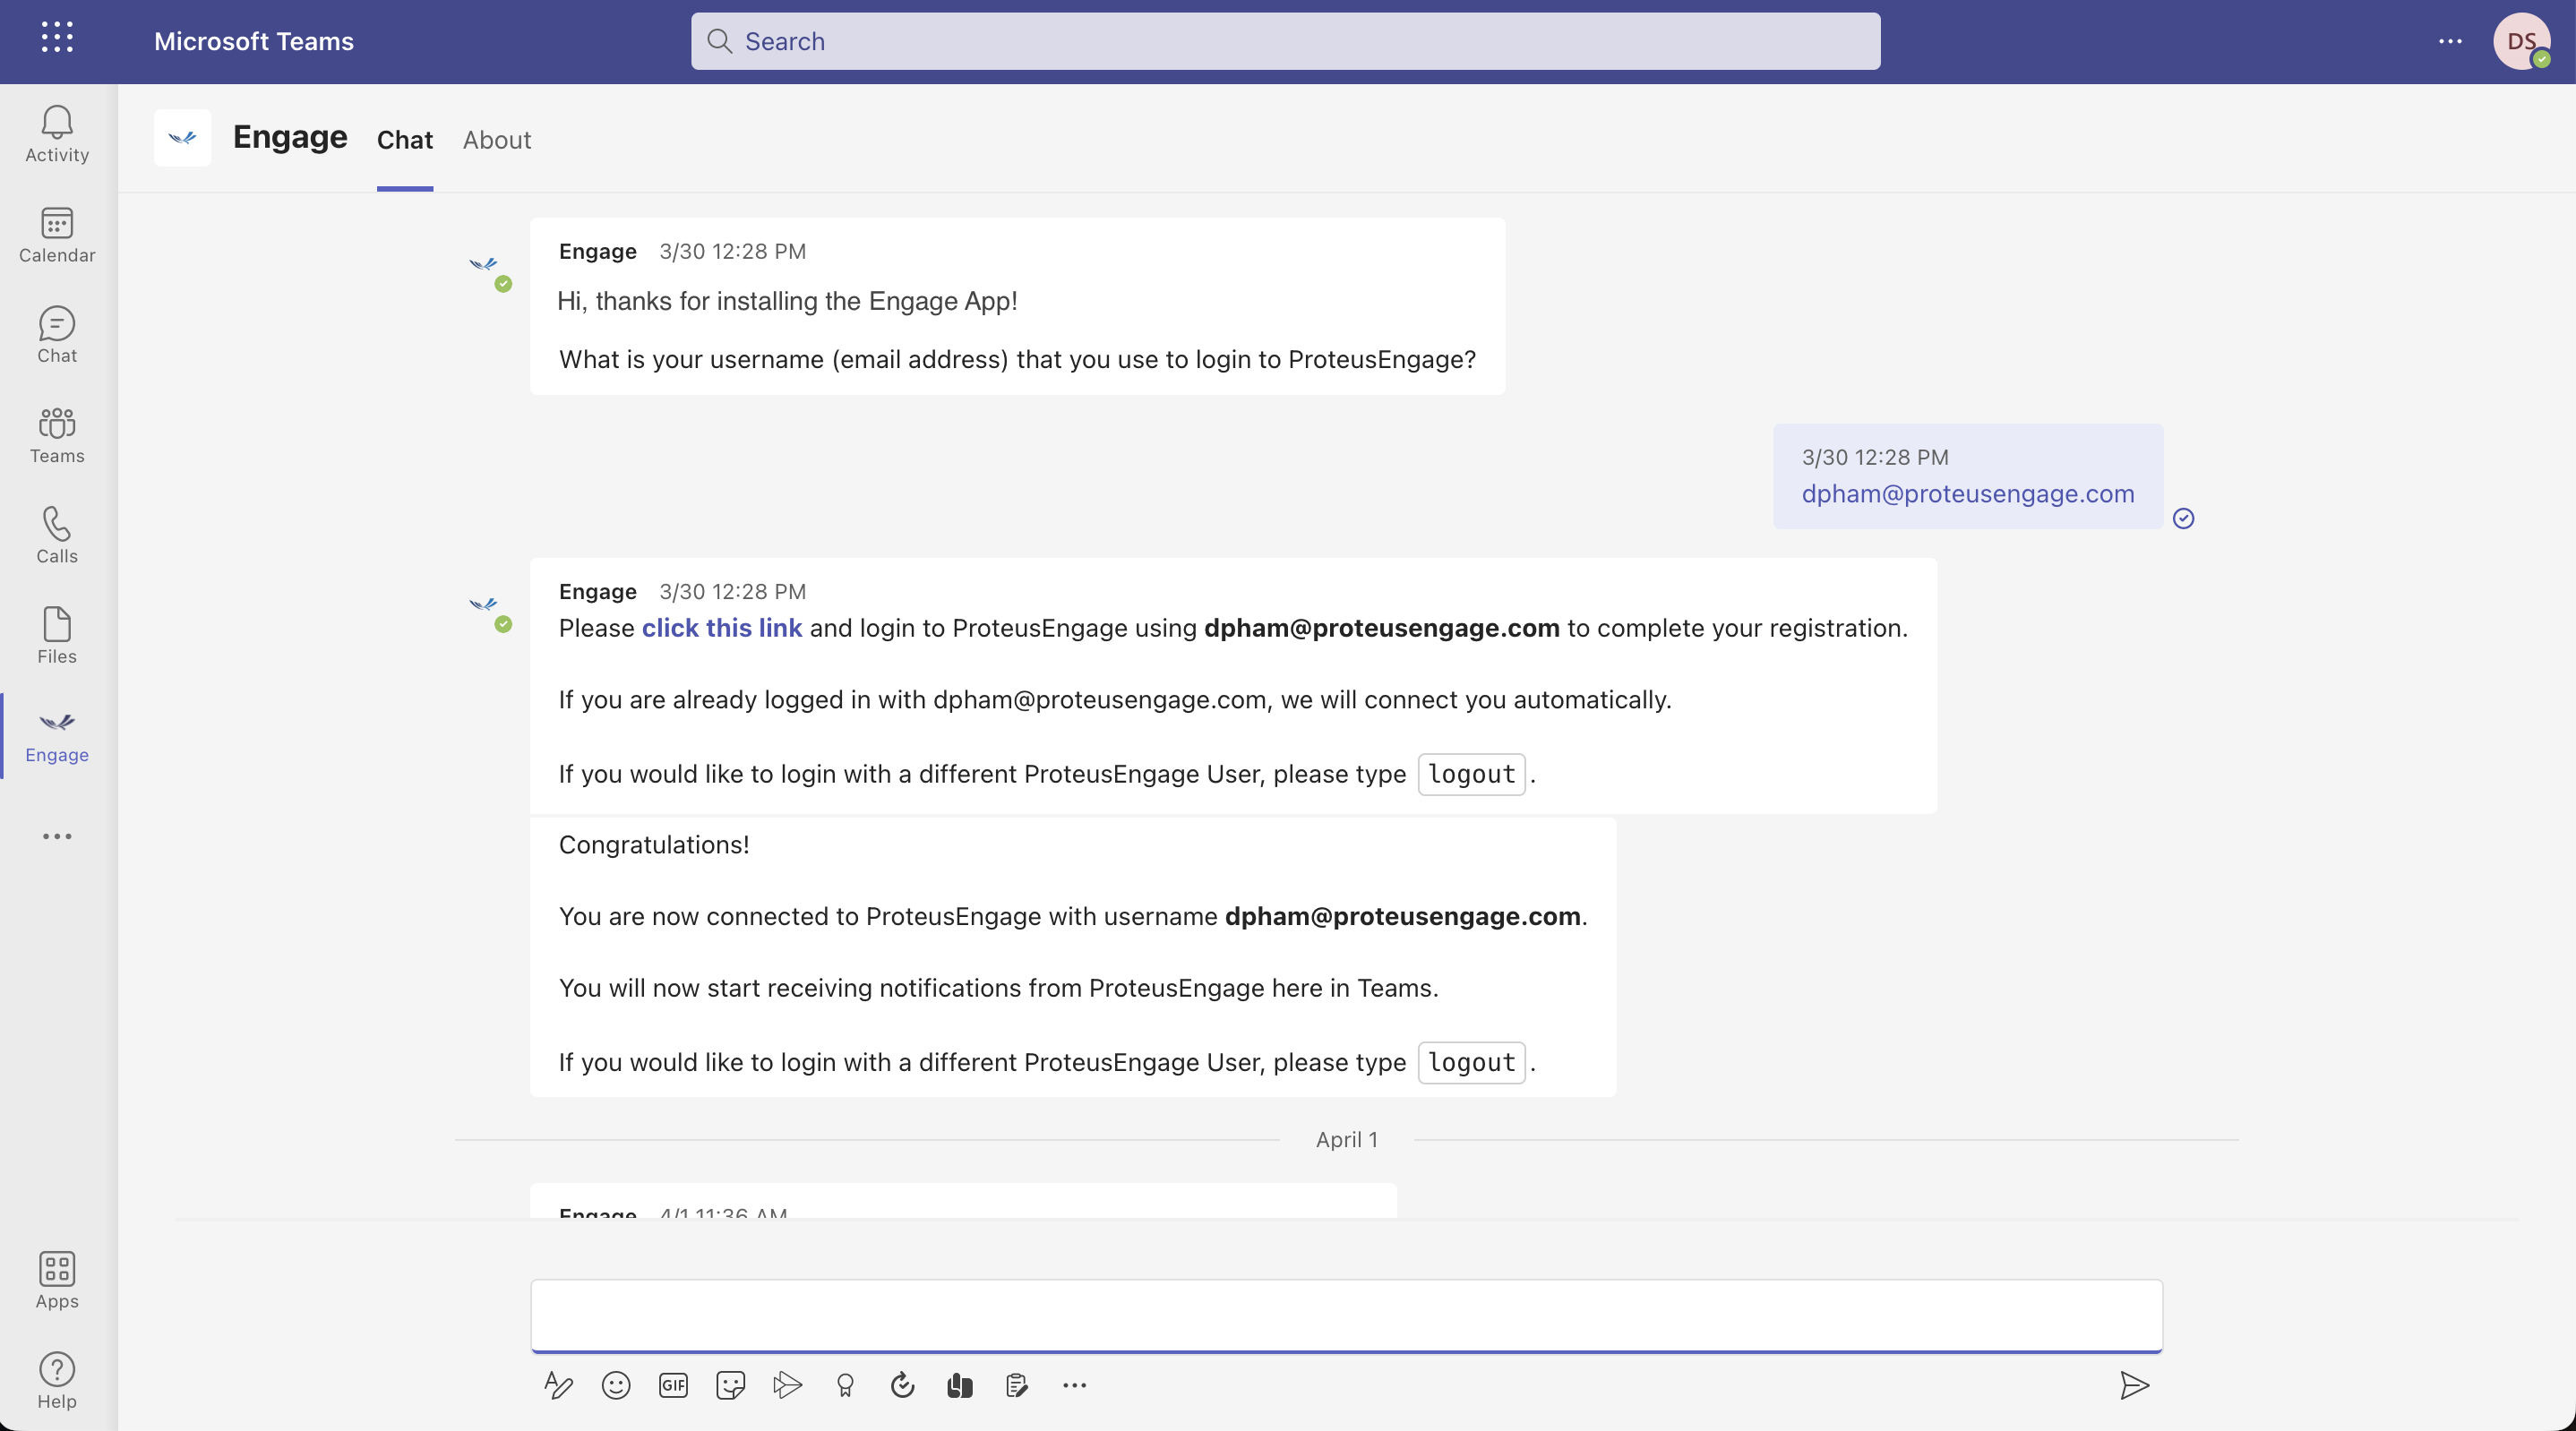Screen dimensions: 2576x1431
Task: Open the Approvals icon in compose toolbar
Action: [x=902, y=1385]
